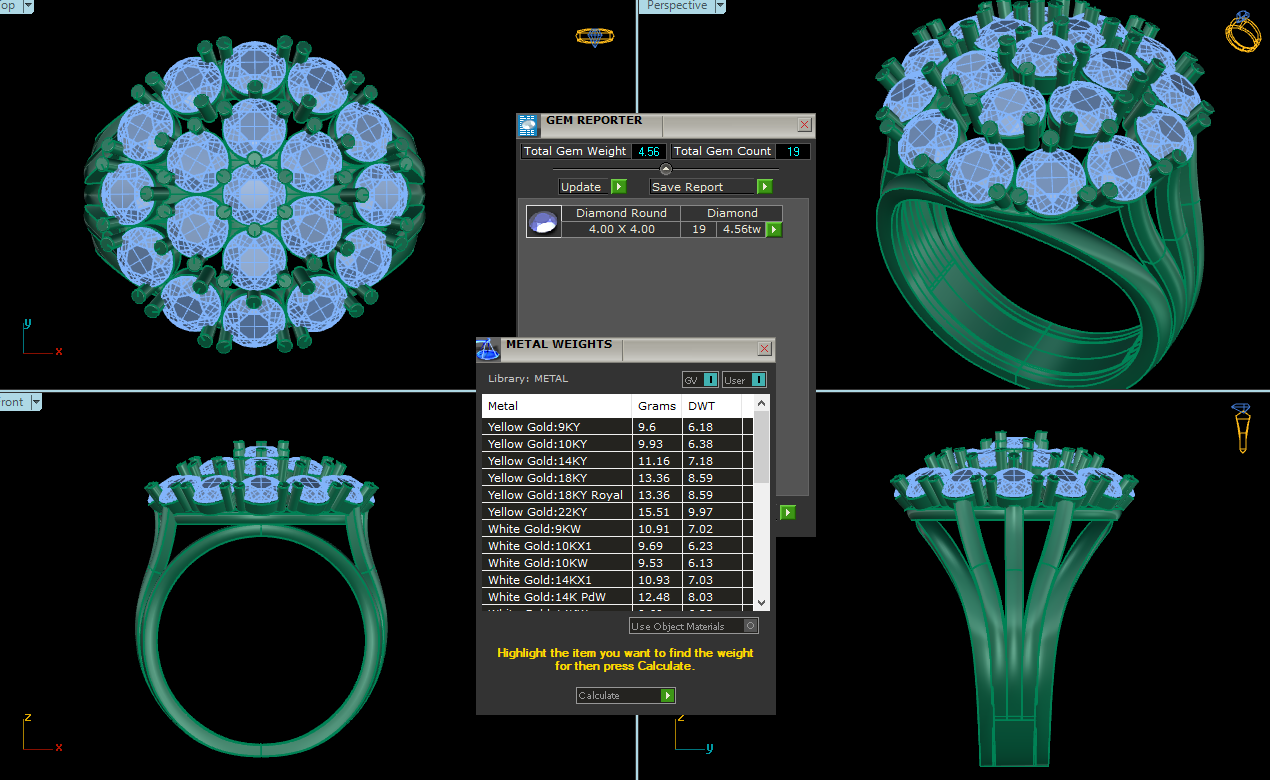
Task: Click the Save Report button
Action: click(702, 187)
